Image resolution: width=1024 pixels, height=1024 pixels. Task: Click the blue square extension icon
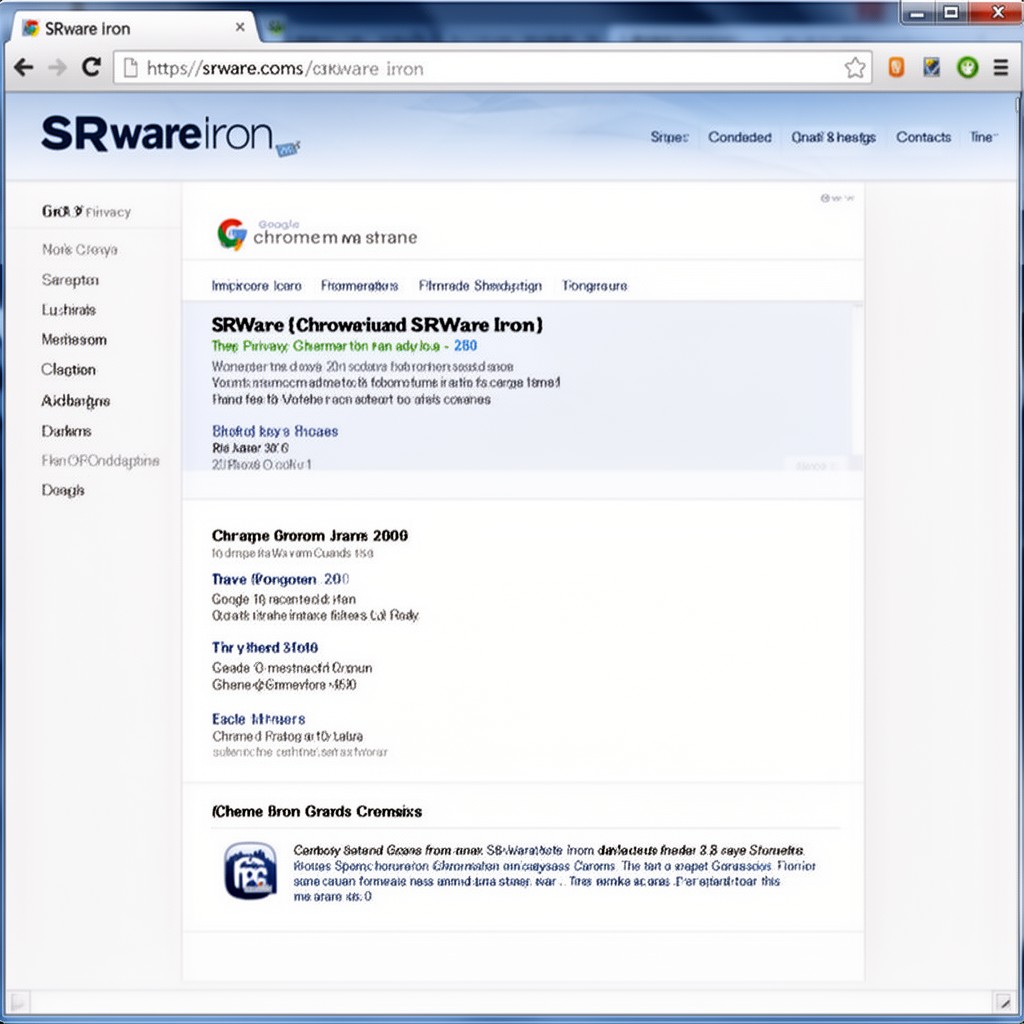[x=931, y=67]
